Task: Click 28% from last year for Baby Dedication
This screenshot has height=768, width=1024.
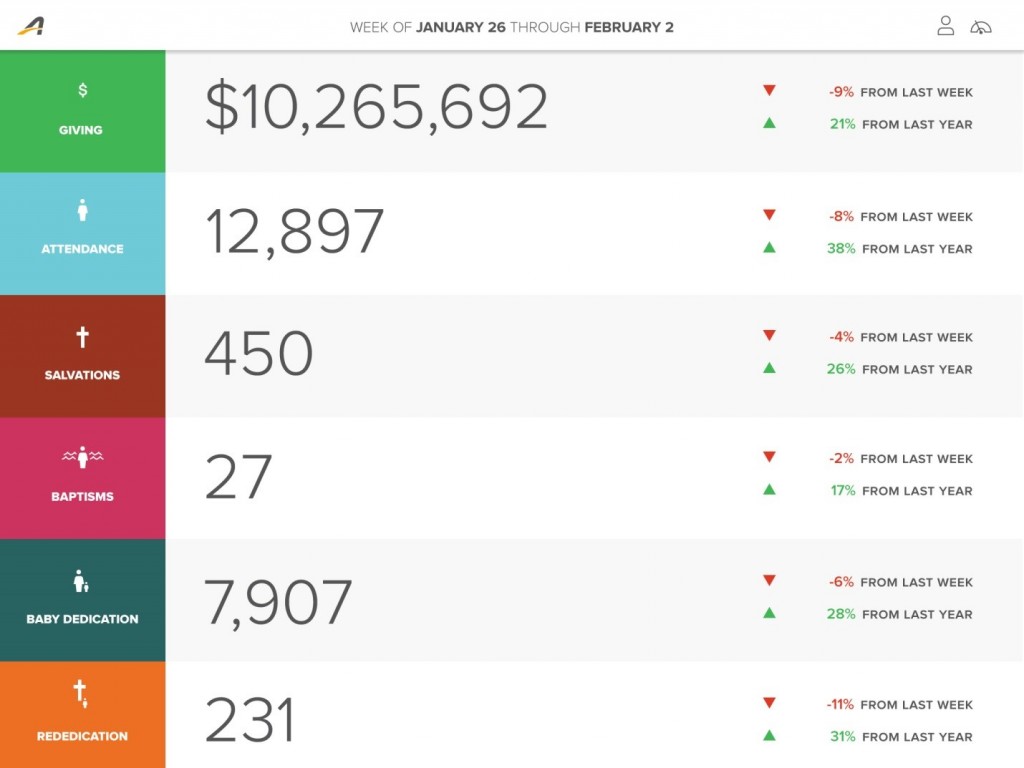Action: (x=899, y=614)
